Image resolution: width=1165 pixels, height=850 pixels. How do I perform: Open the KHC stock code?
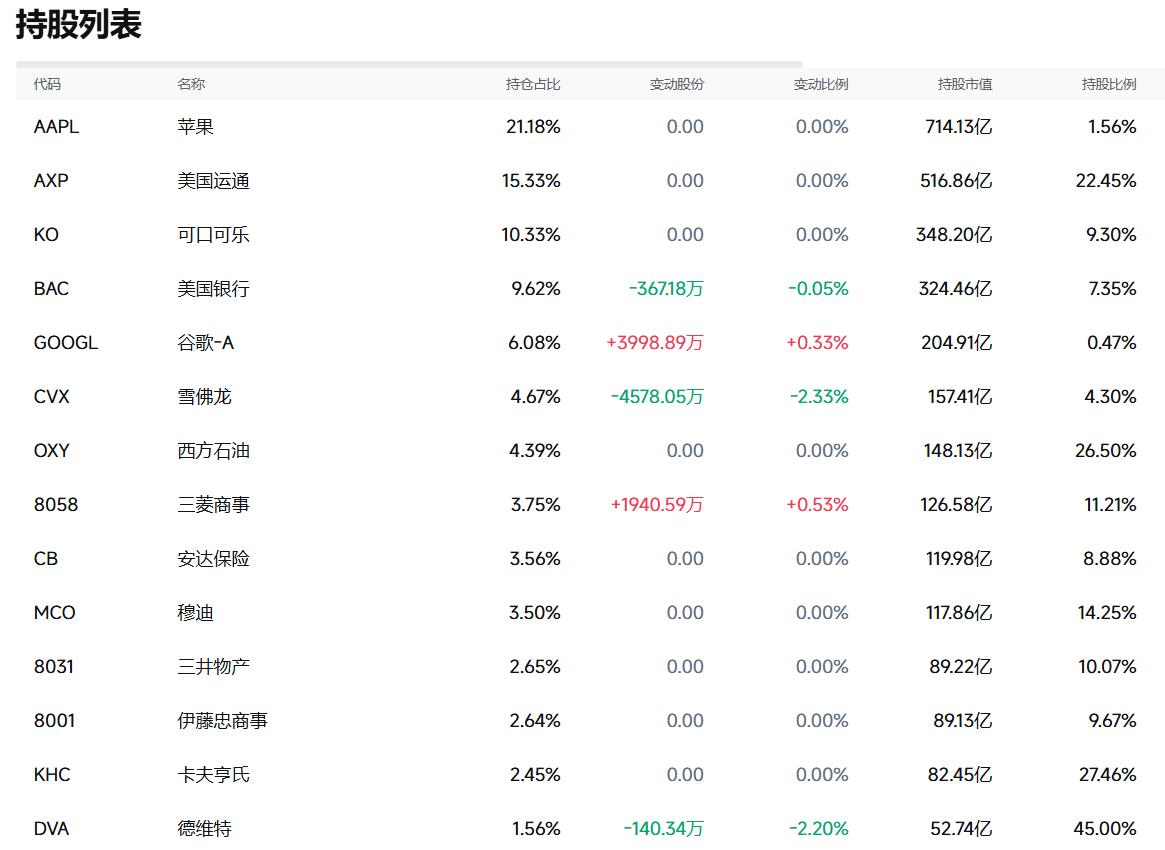point(52,775)
